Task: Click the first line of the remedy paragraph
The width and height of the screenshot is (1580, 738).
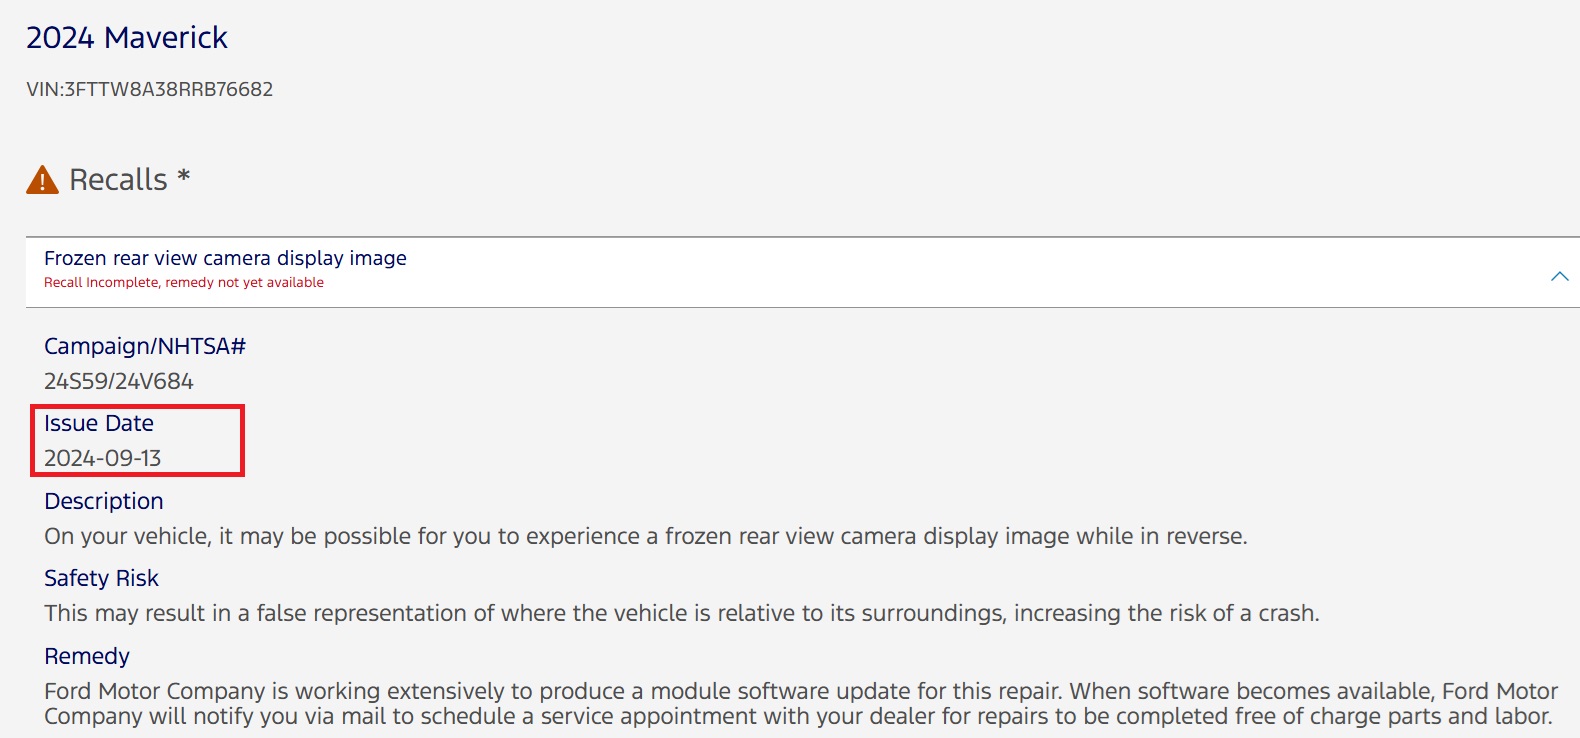Action: (x=800, y=691)
